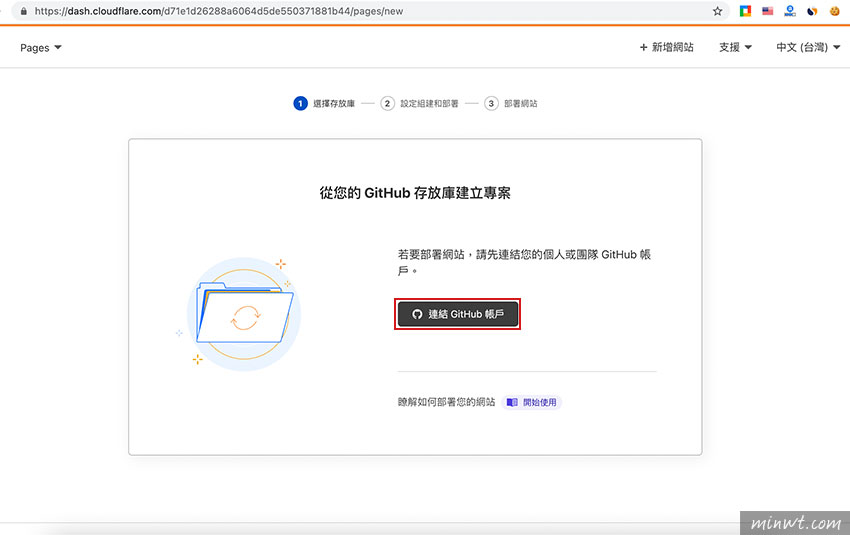
Task: Click 新增網站 to add a site
Action: point(666,47)
